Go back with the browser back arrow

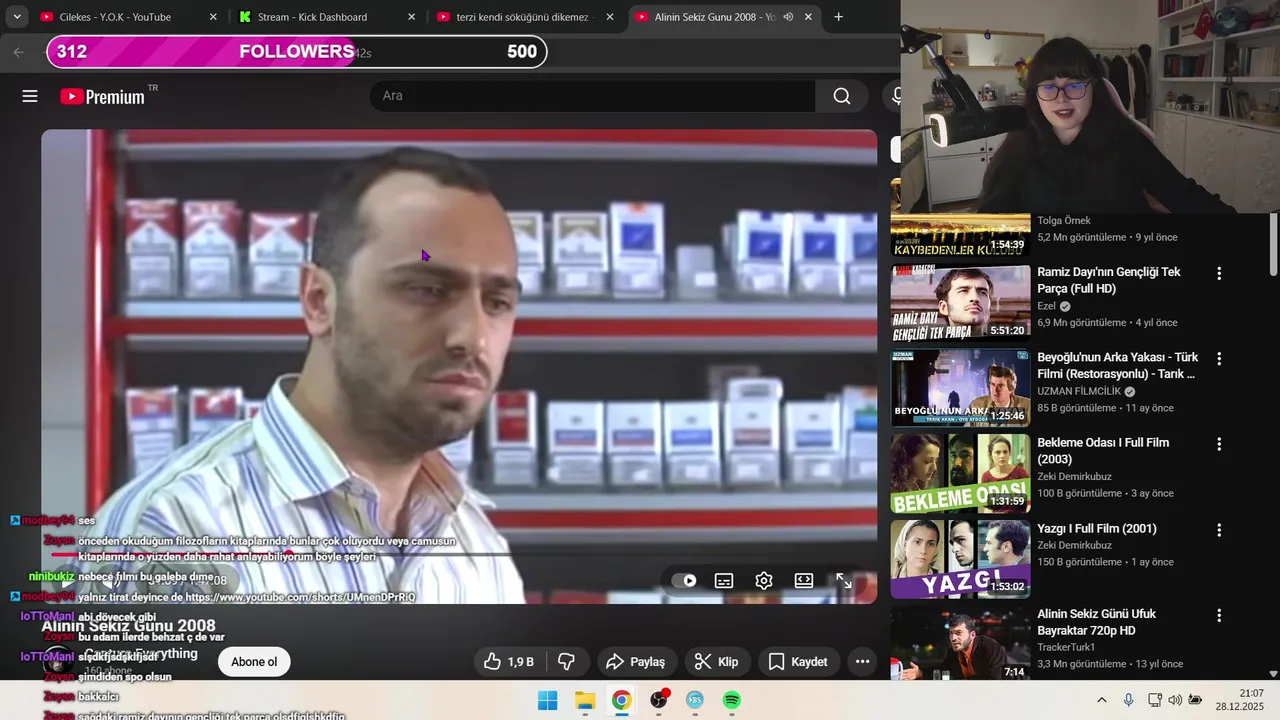pos(18,52)
